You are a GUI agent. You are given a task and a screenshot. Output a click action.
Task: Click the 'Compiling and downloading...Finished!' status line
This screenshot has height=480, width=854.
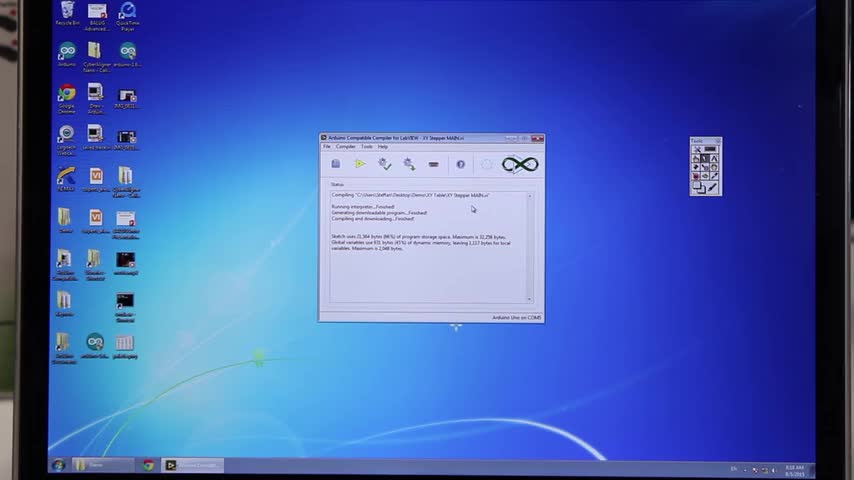click(373, 219)
